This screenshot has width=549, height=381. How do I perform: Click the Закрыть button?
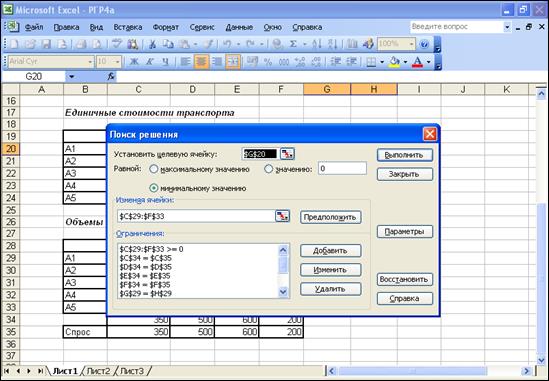pyautogui.click(x=405, y=174)
